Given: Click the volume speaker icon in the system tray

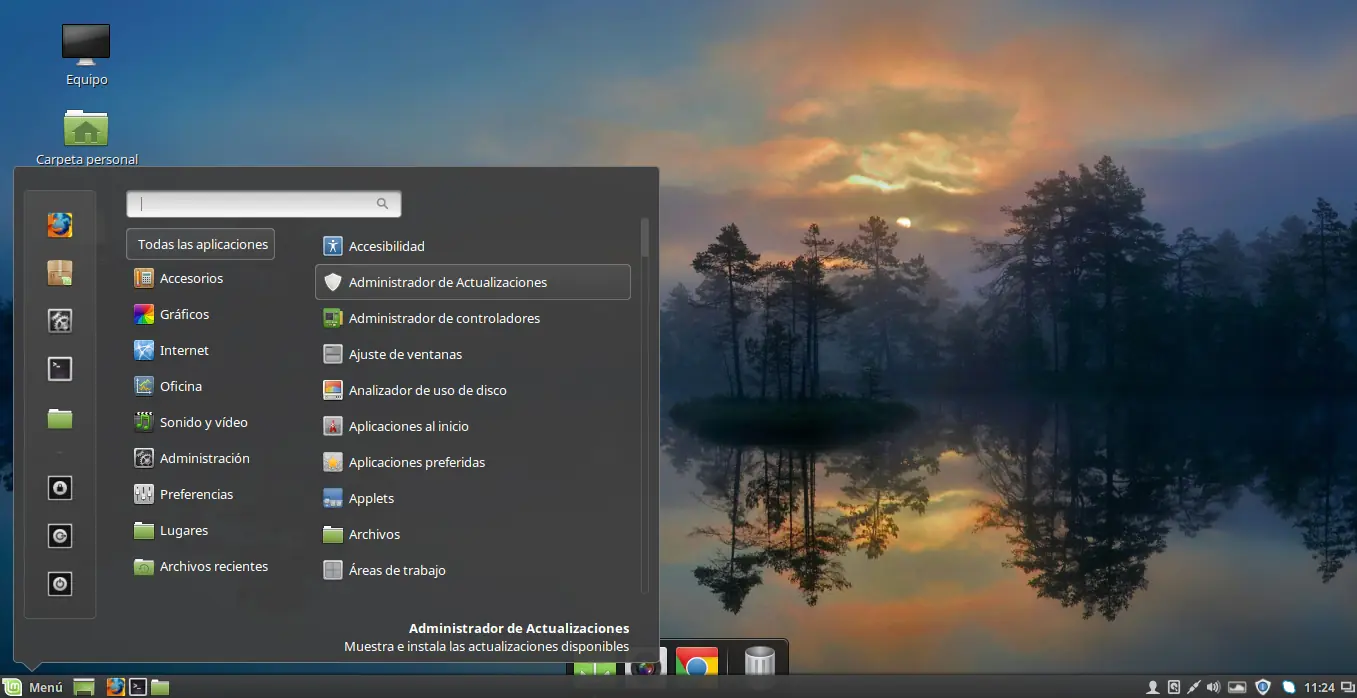Looking at the screenshot, I should pos(1213,687).
